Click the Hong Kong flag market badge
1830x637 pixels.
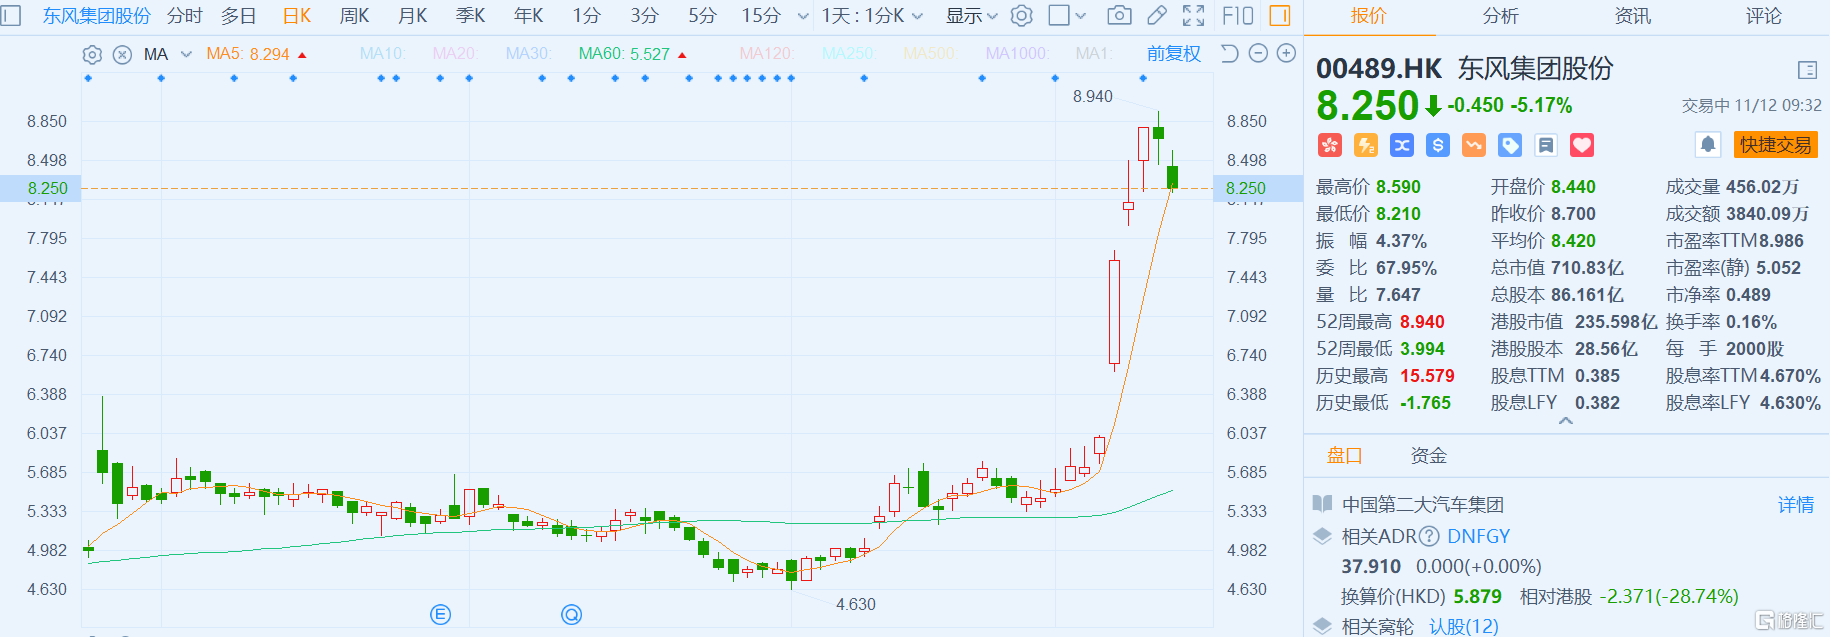1329,146
